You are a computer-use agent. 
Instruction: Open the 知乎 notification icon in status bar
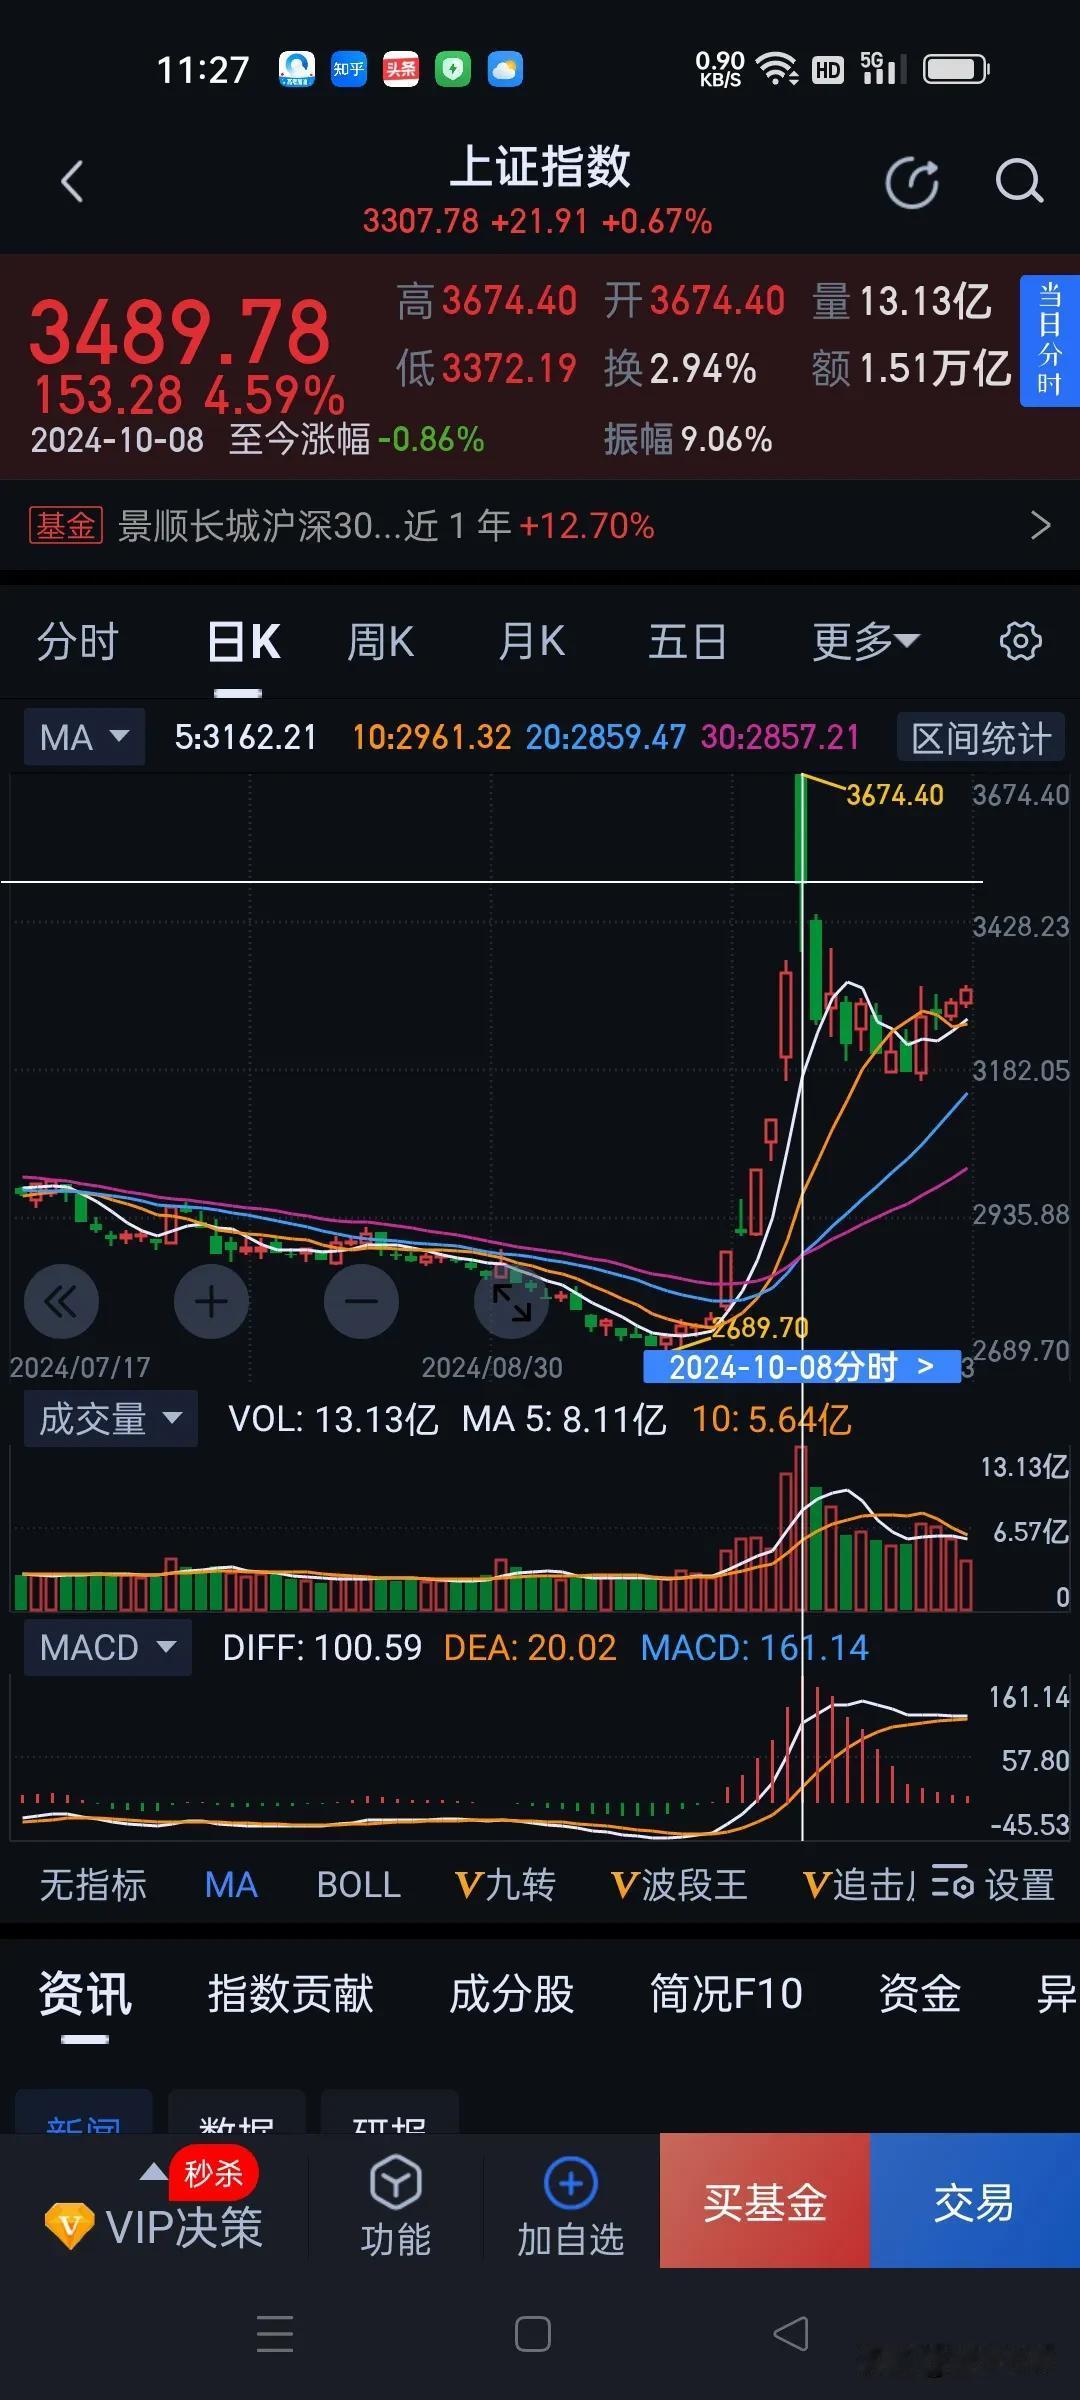(x=349, y=69)
